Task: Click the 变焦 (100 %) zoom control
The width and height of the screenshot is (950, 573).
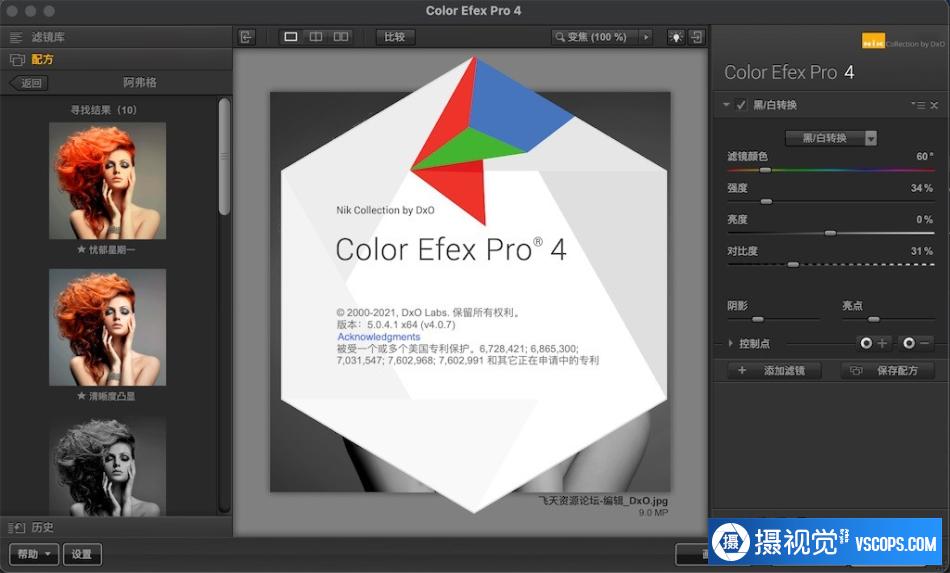Action: point(594,37)
